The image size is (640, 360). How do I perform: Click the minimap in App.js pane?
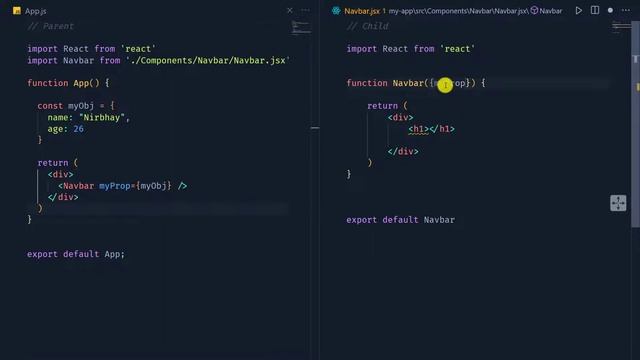(301, 28)
